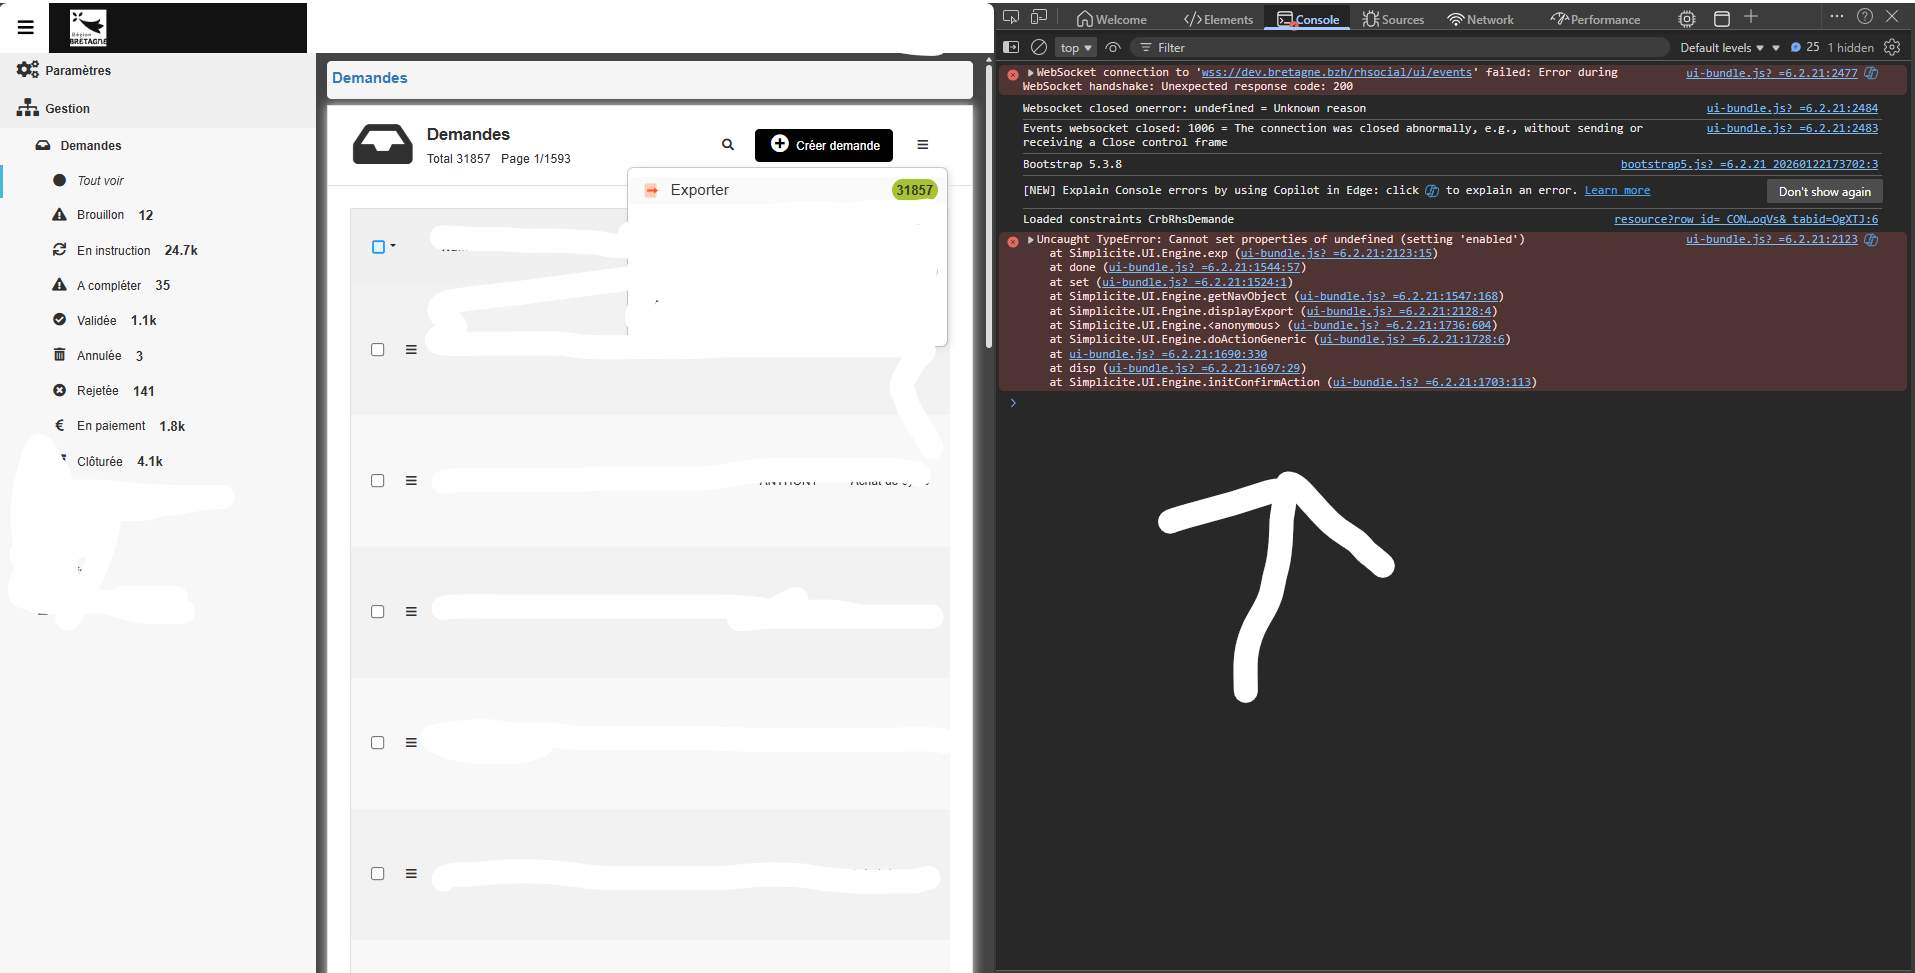
Task: Switch to the Network tab
Action: pos(1480,19)
